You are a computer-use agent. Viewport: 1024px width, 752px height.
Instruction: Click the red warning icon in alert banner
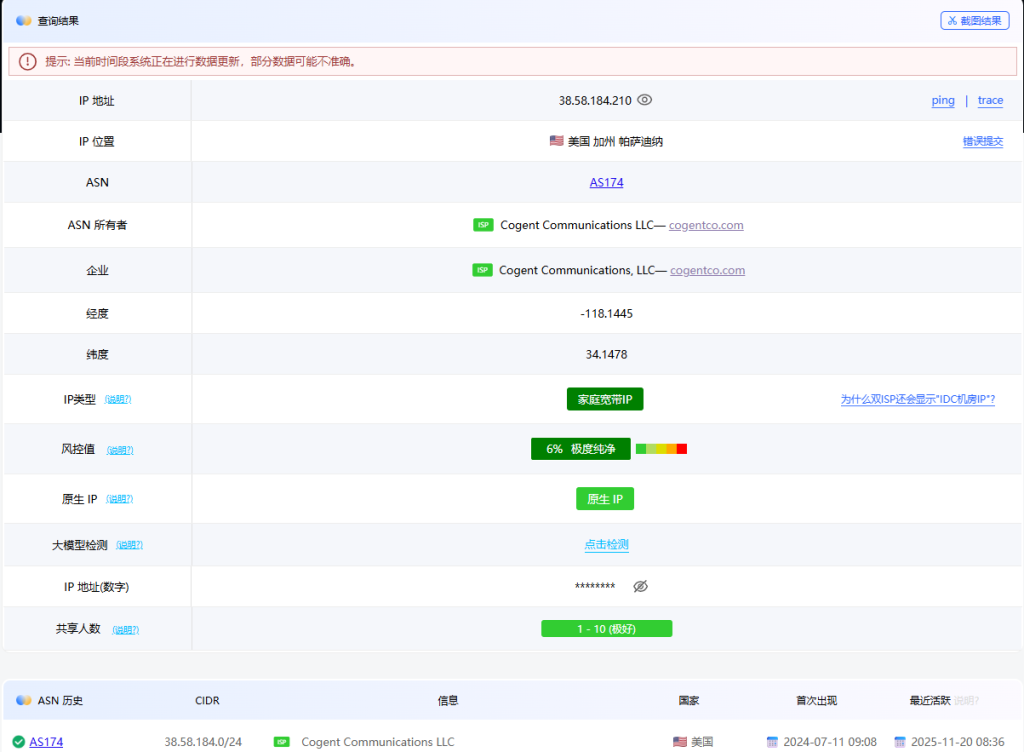[x=27, y=61]
